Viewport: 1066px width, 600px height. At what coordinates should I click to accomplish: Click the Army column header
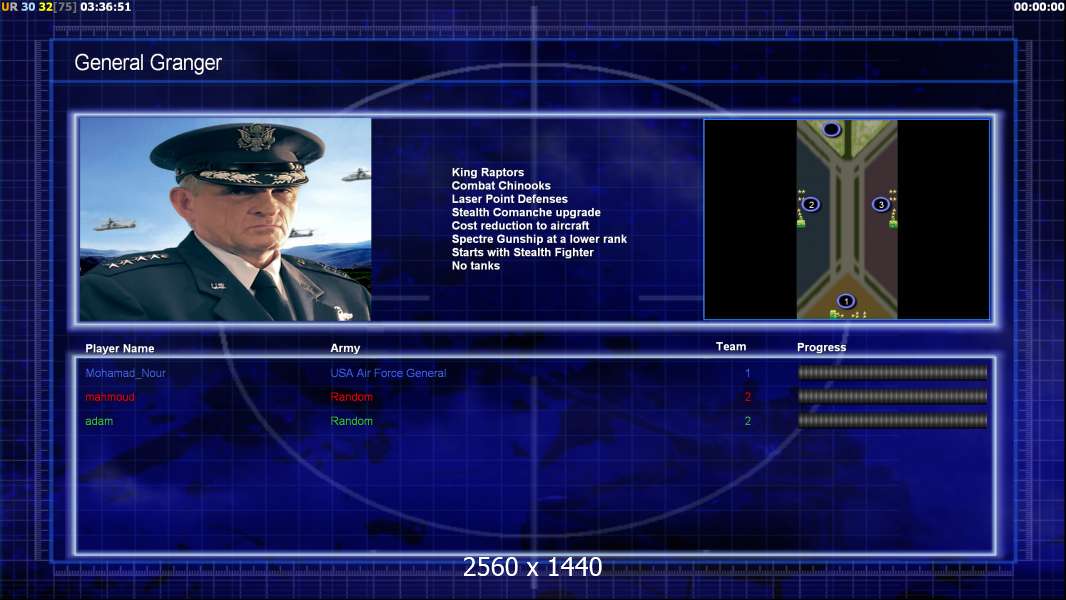click(345, 348)
